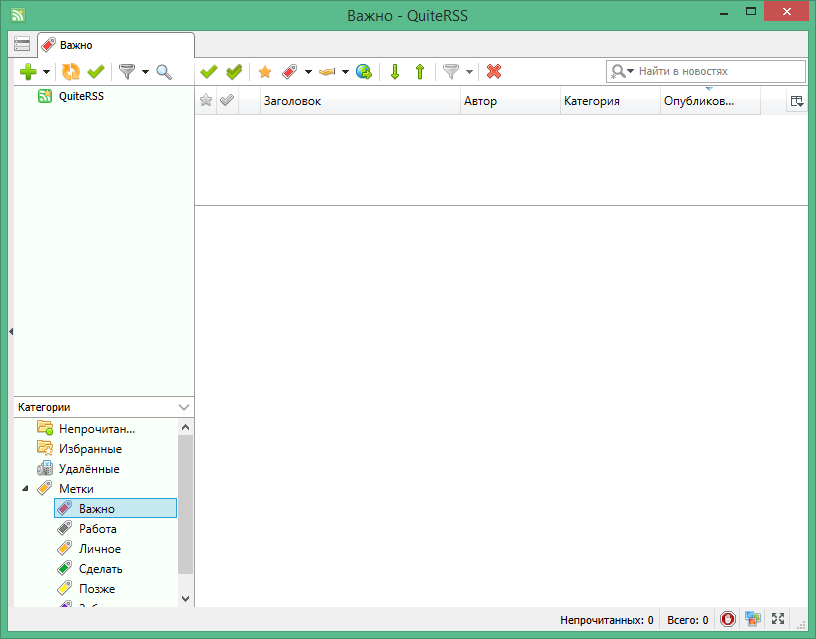The width and height of the screenshot is (816, 639).
Task: Update all feeds with the orange refresh icon
Action: click(71, 72)
